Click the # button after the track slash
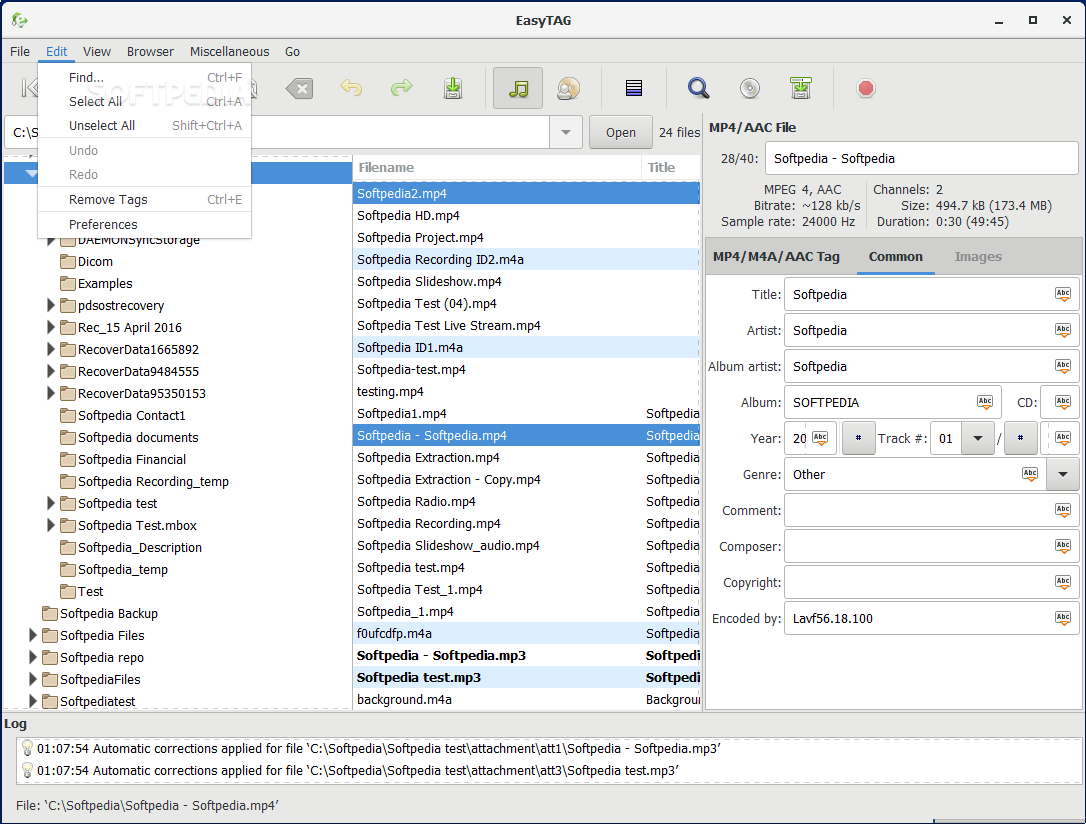The height and width of the screenshot is (824, 1086). coord(1020,438)
